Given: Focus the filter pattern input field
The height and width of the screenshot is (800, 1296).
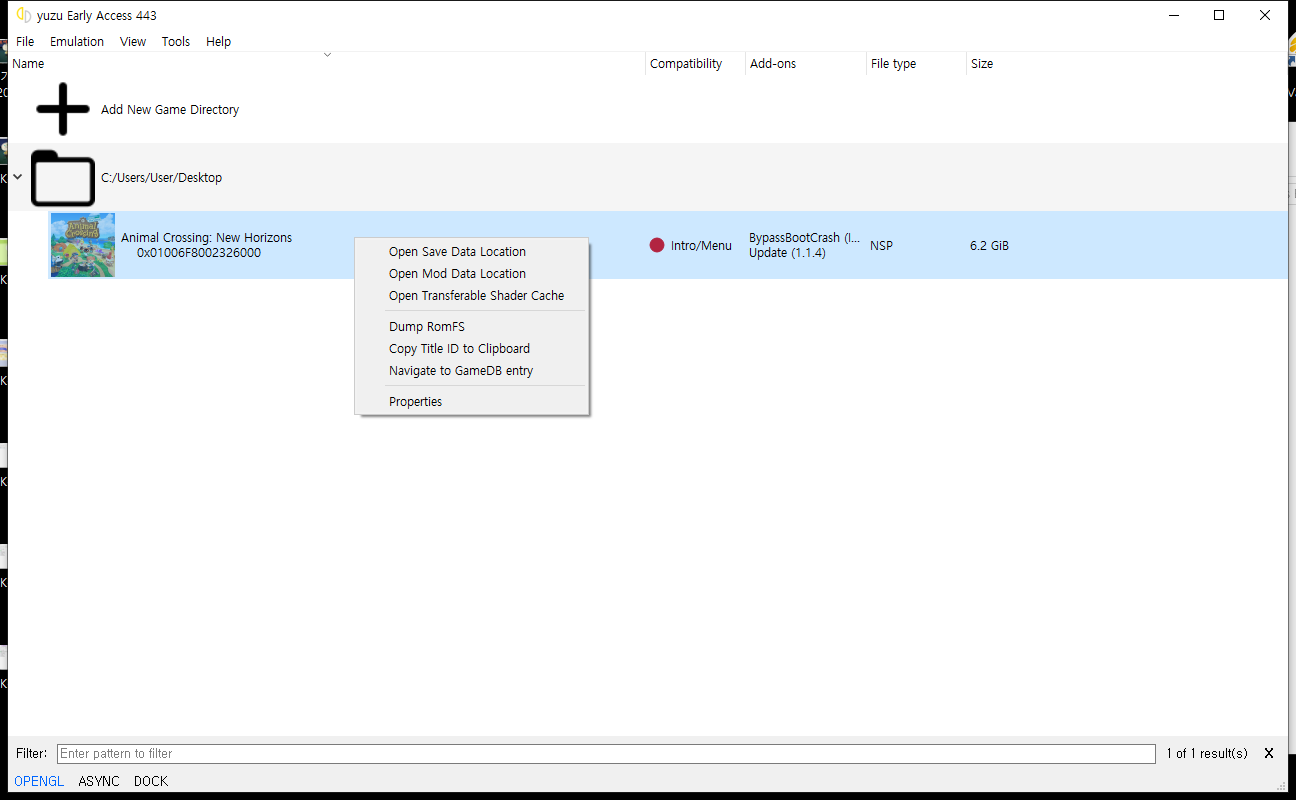Looking at the screenshot, I should pos(606,753).
